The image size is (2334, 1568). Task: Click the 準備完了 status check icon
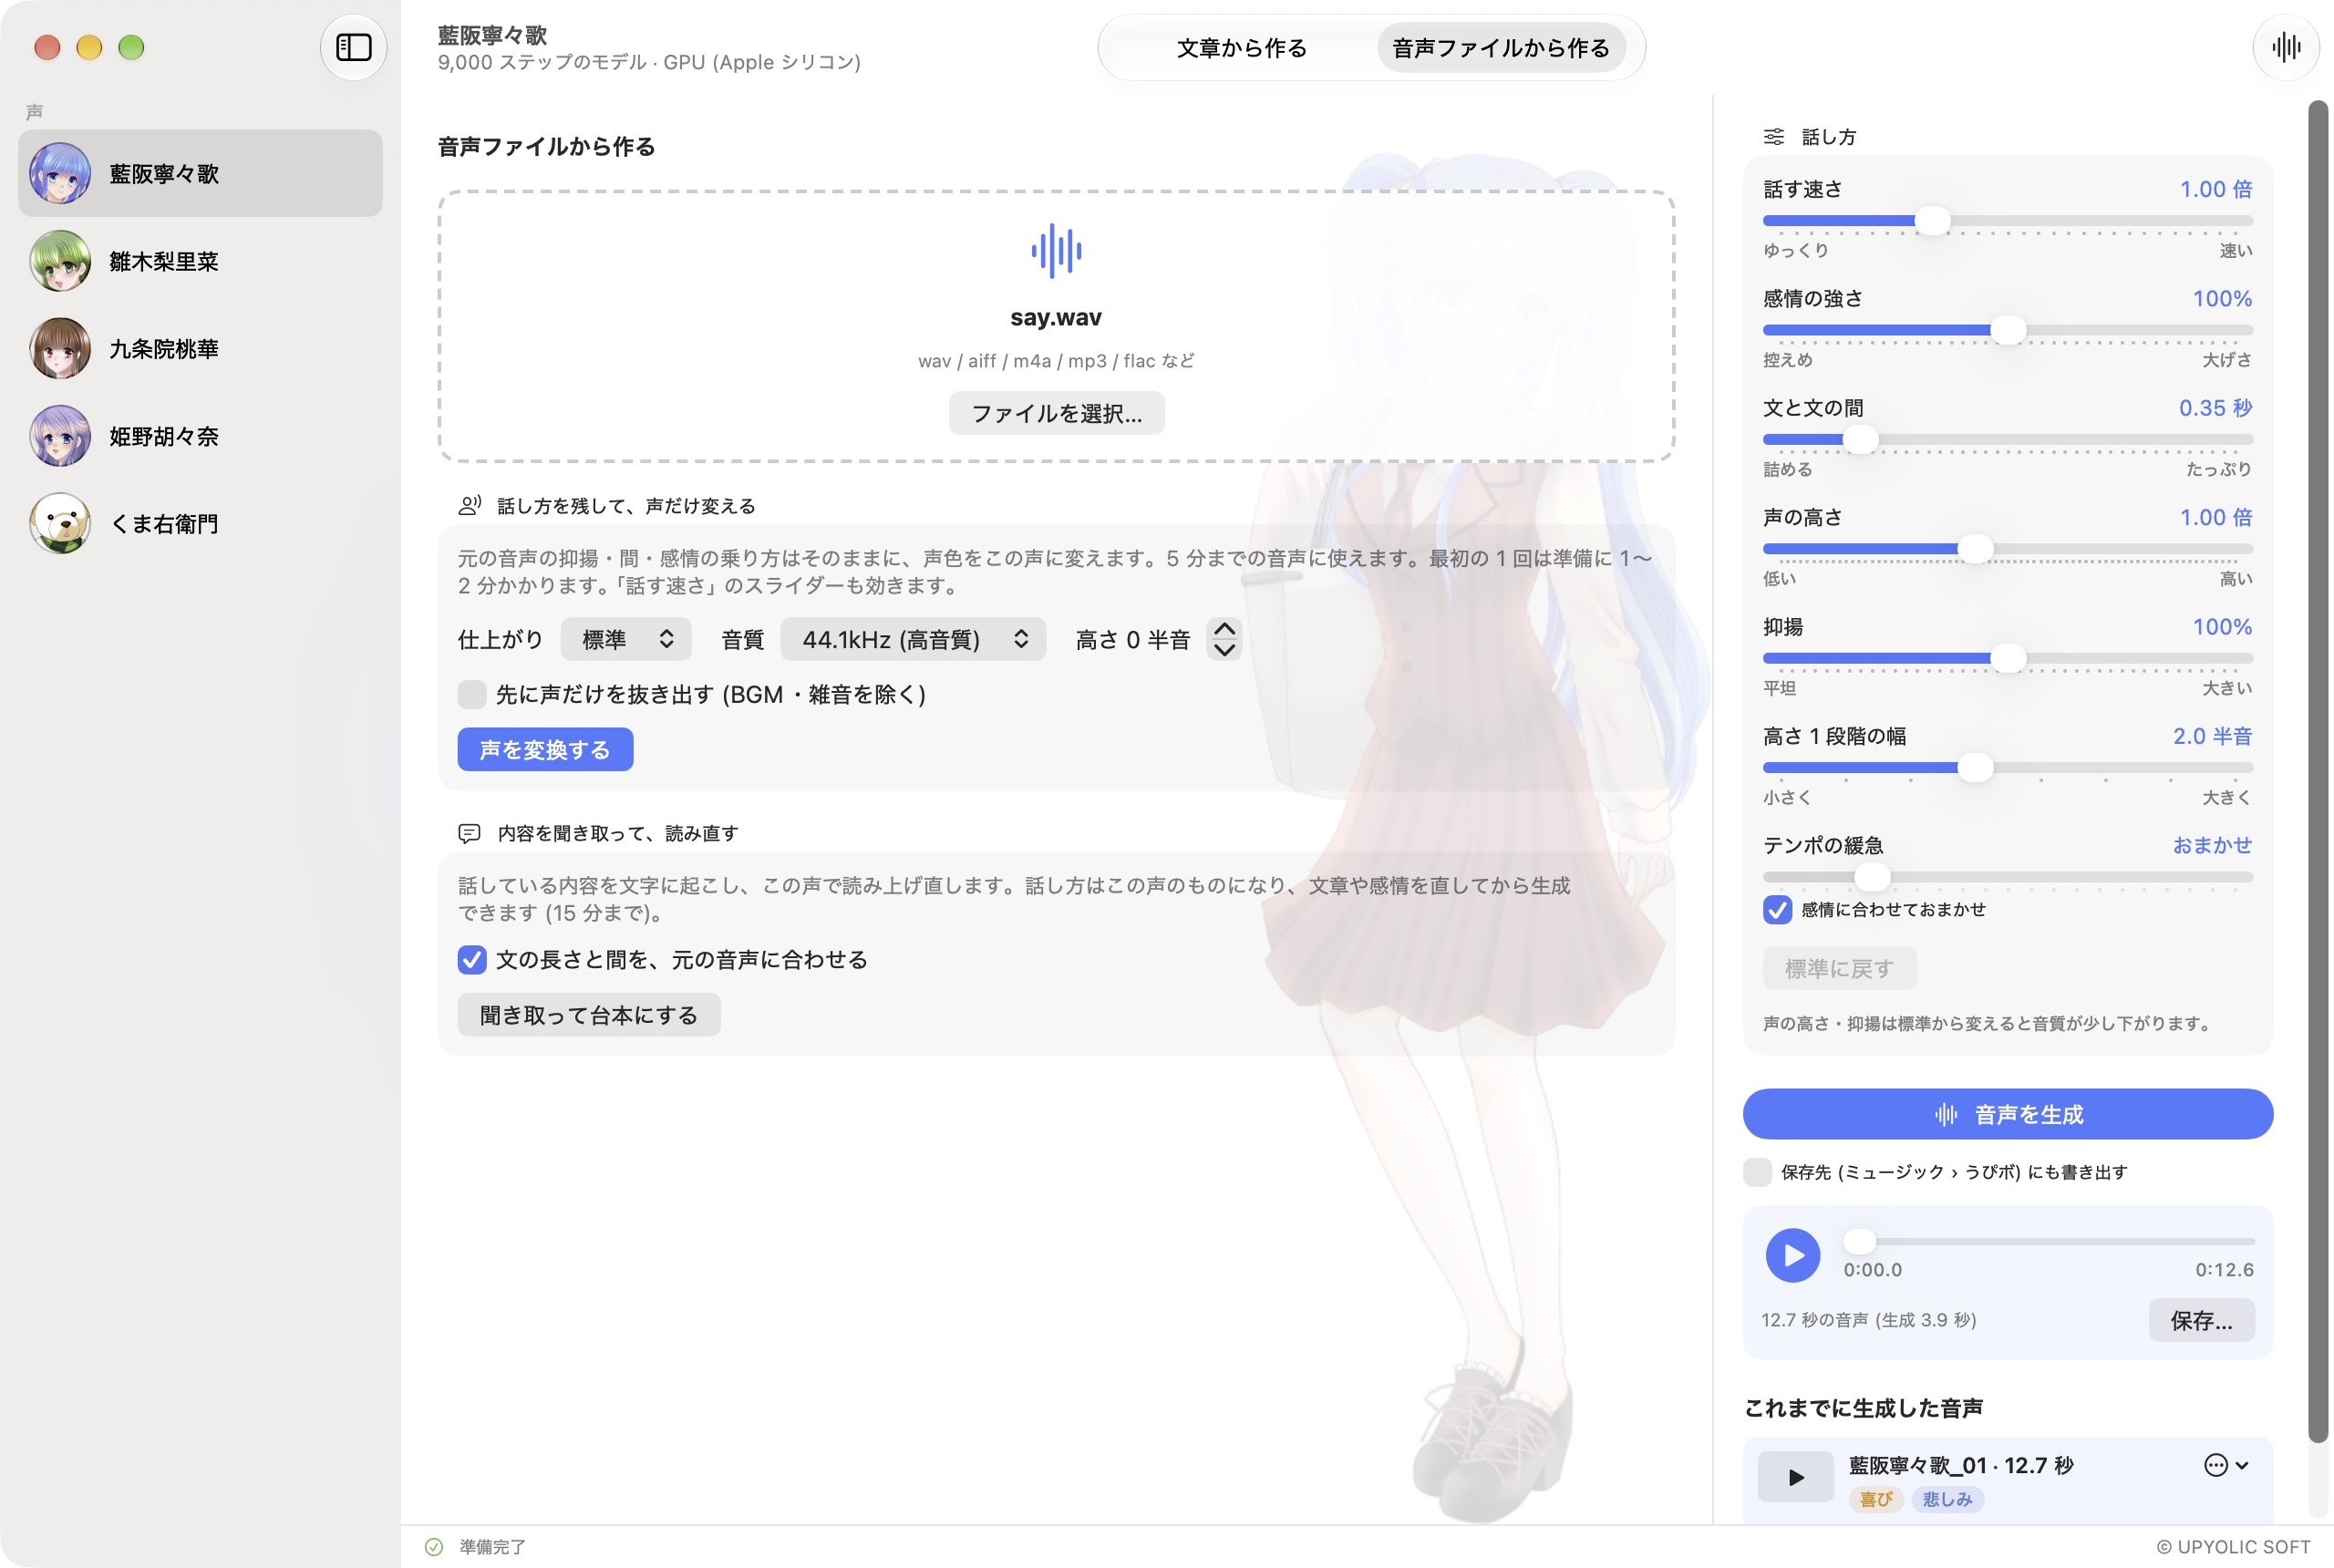pyautogui.click(x=433, y=1546)
